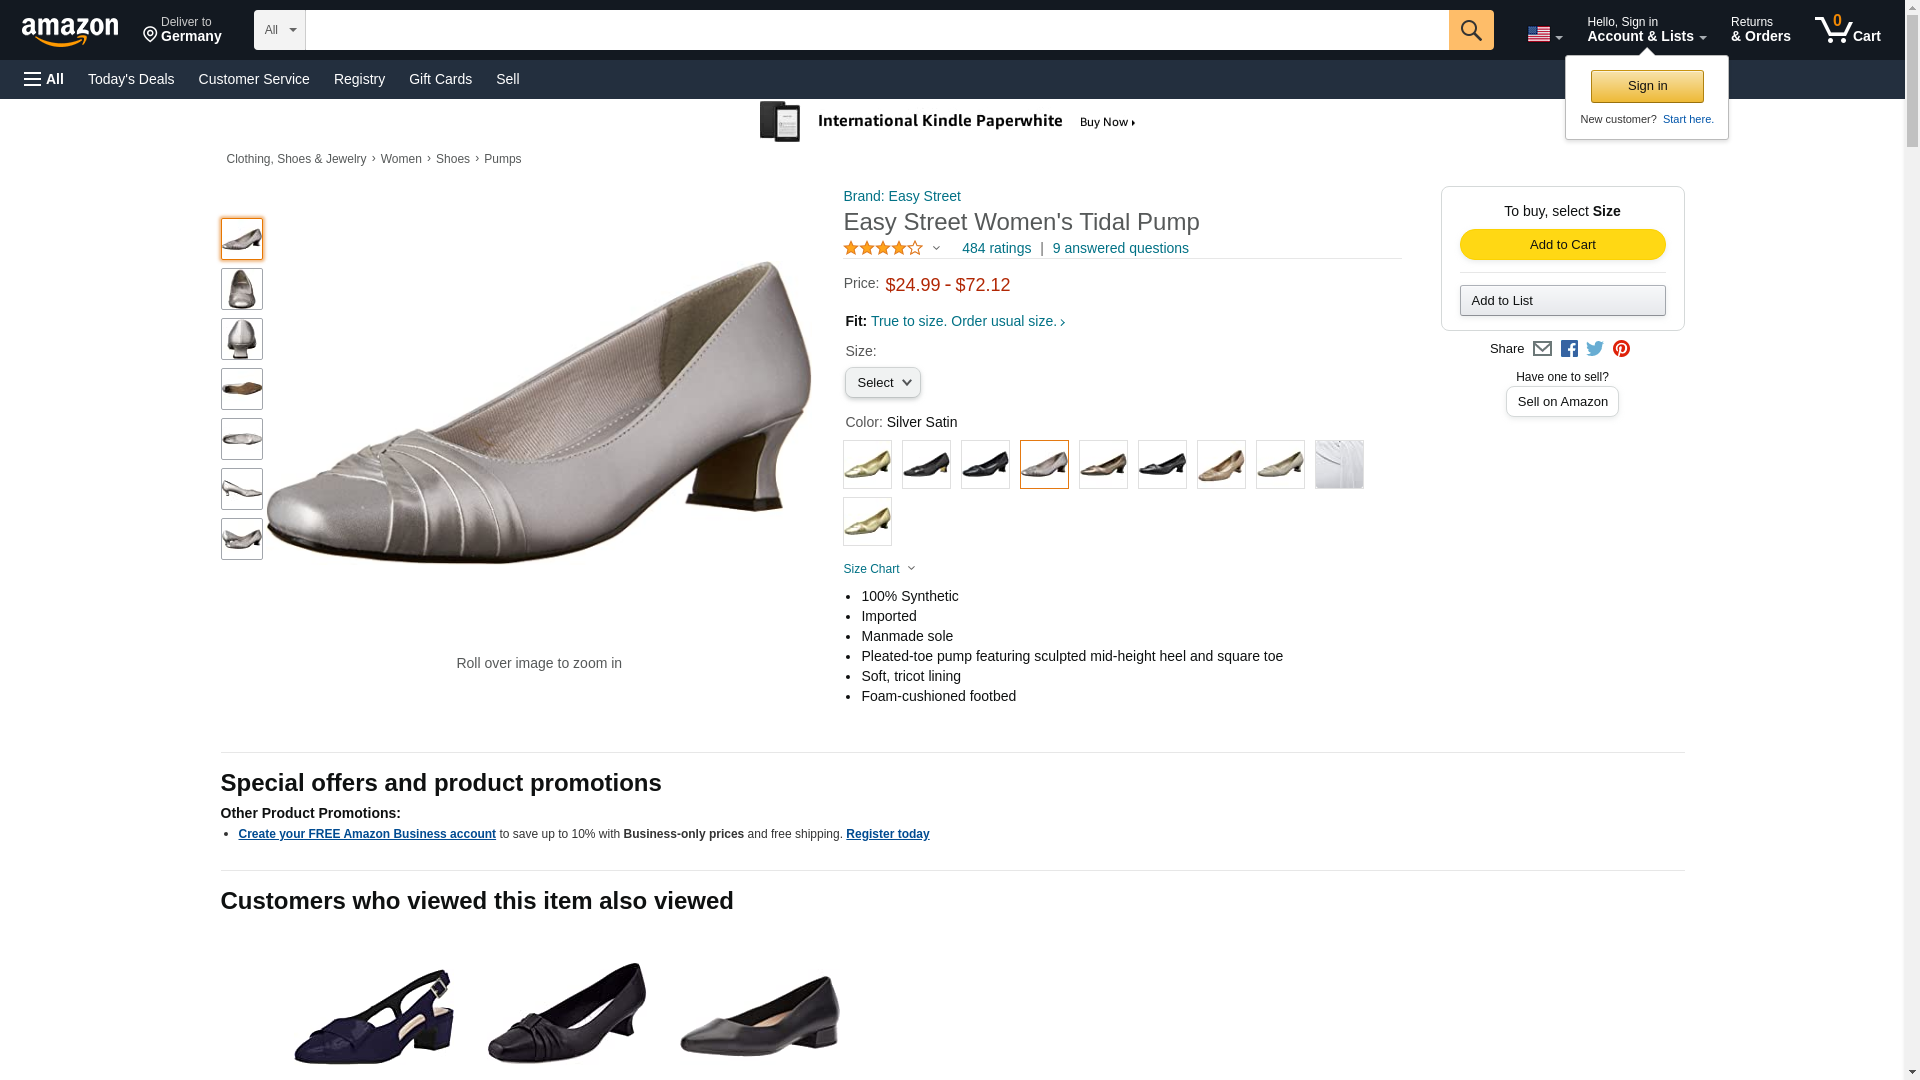Screen dimensions: 1920x1080
Task: Select the first gold color swatch
Action: coord(867,465)
